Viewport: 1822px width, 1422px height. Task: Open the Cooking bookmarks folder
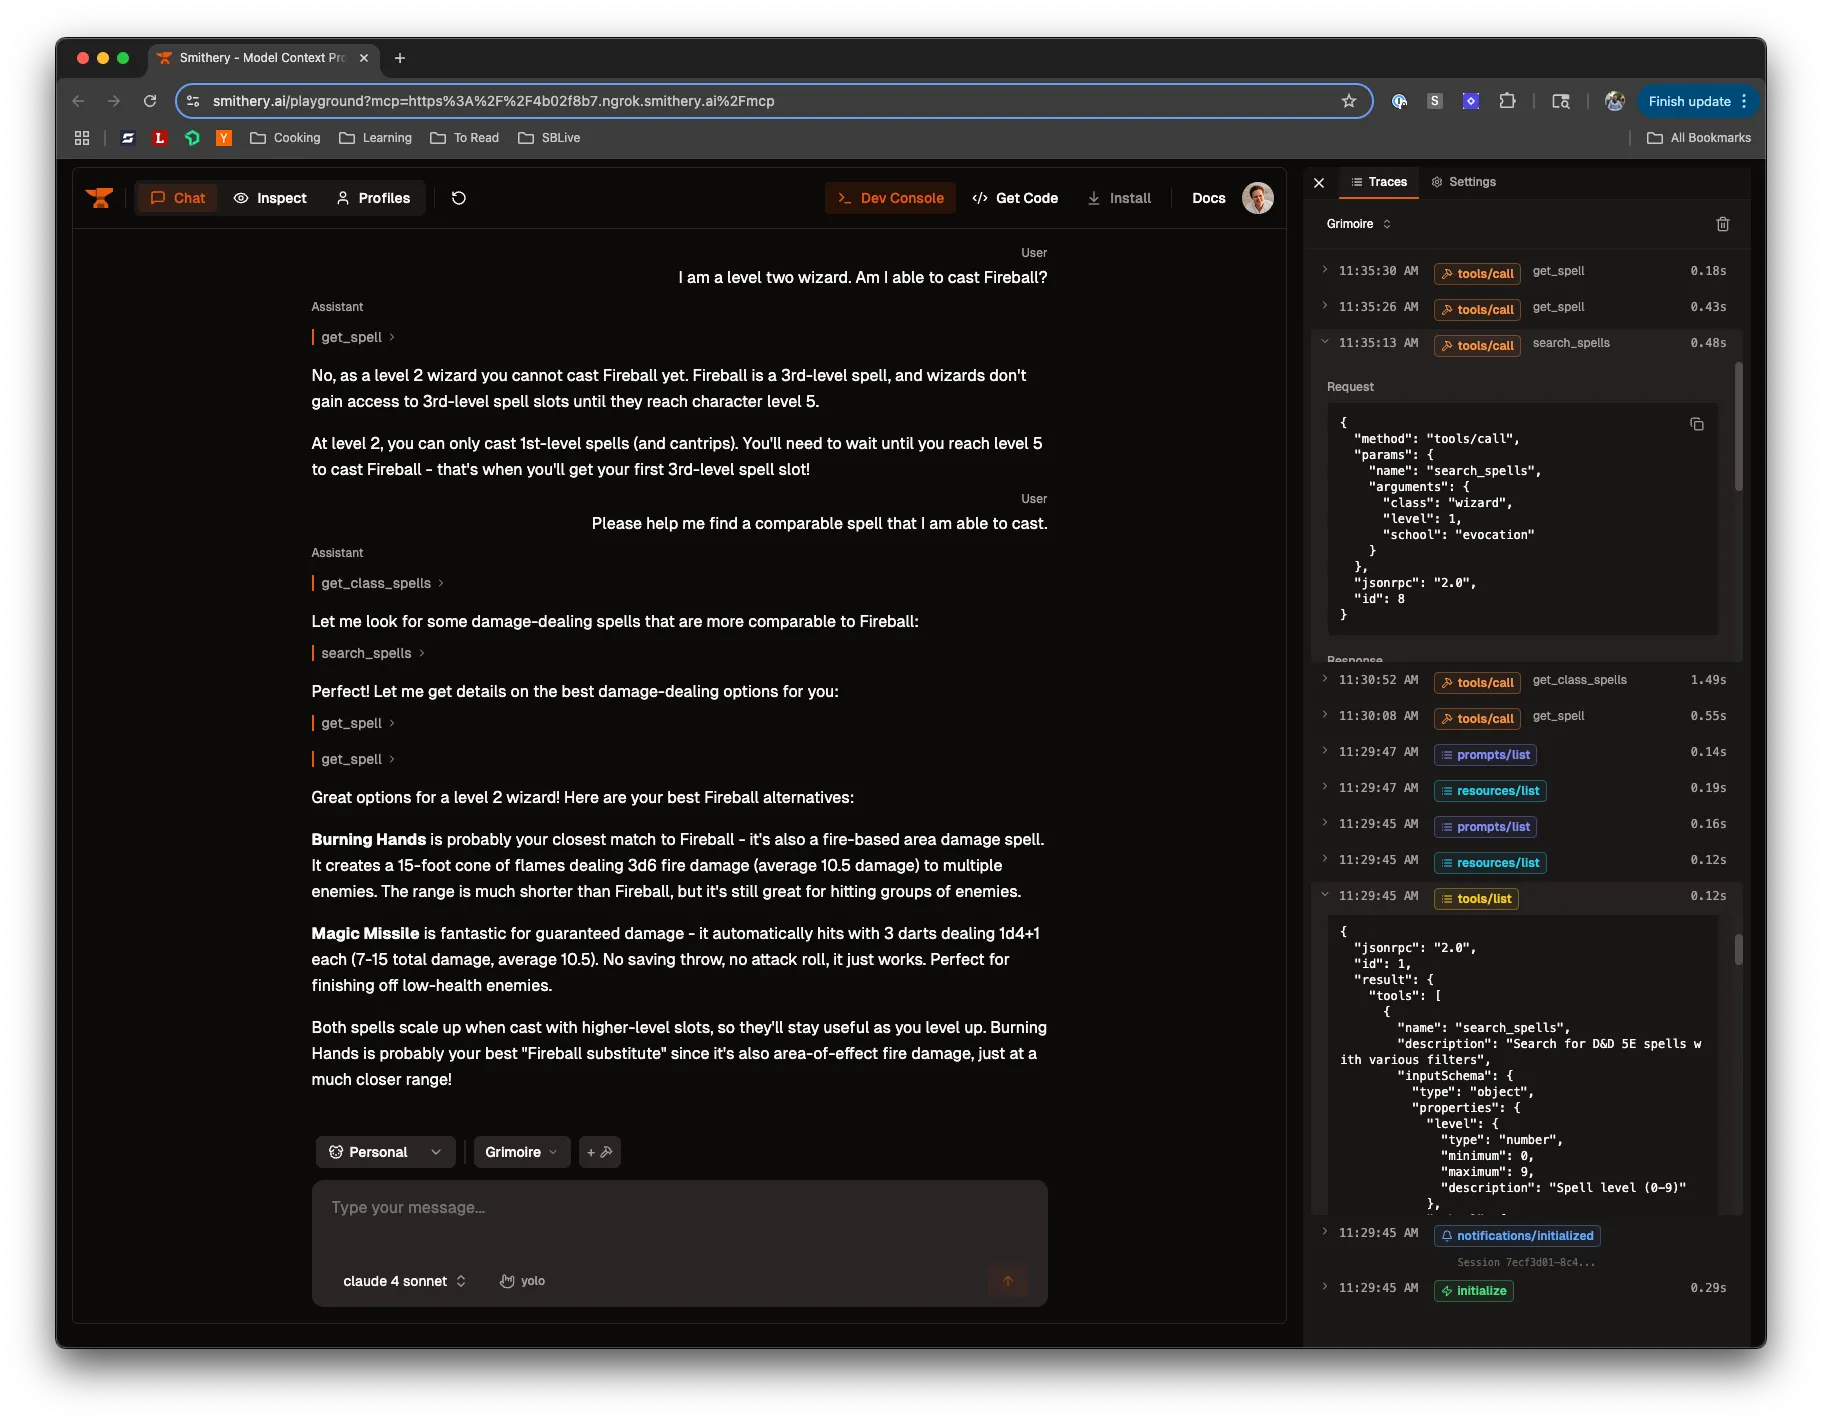click(x=285, y=138)
